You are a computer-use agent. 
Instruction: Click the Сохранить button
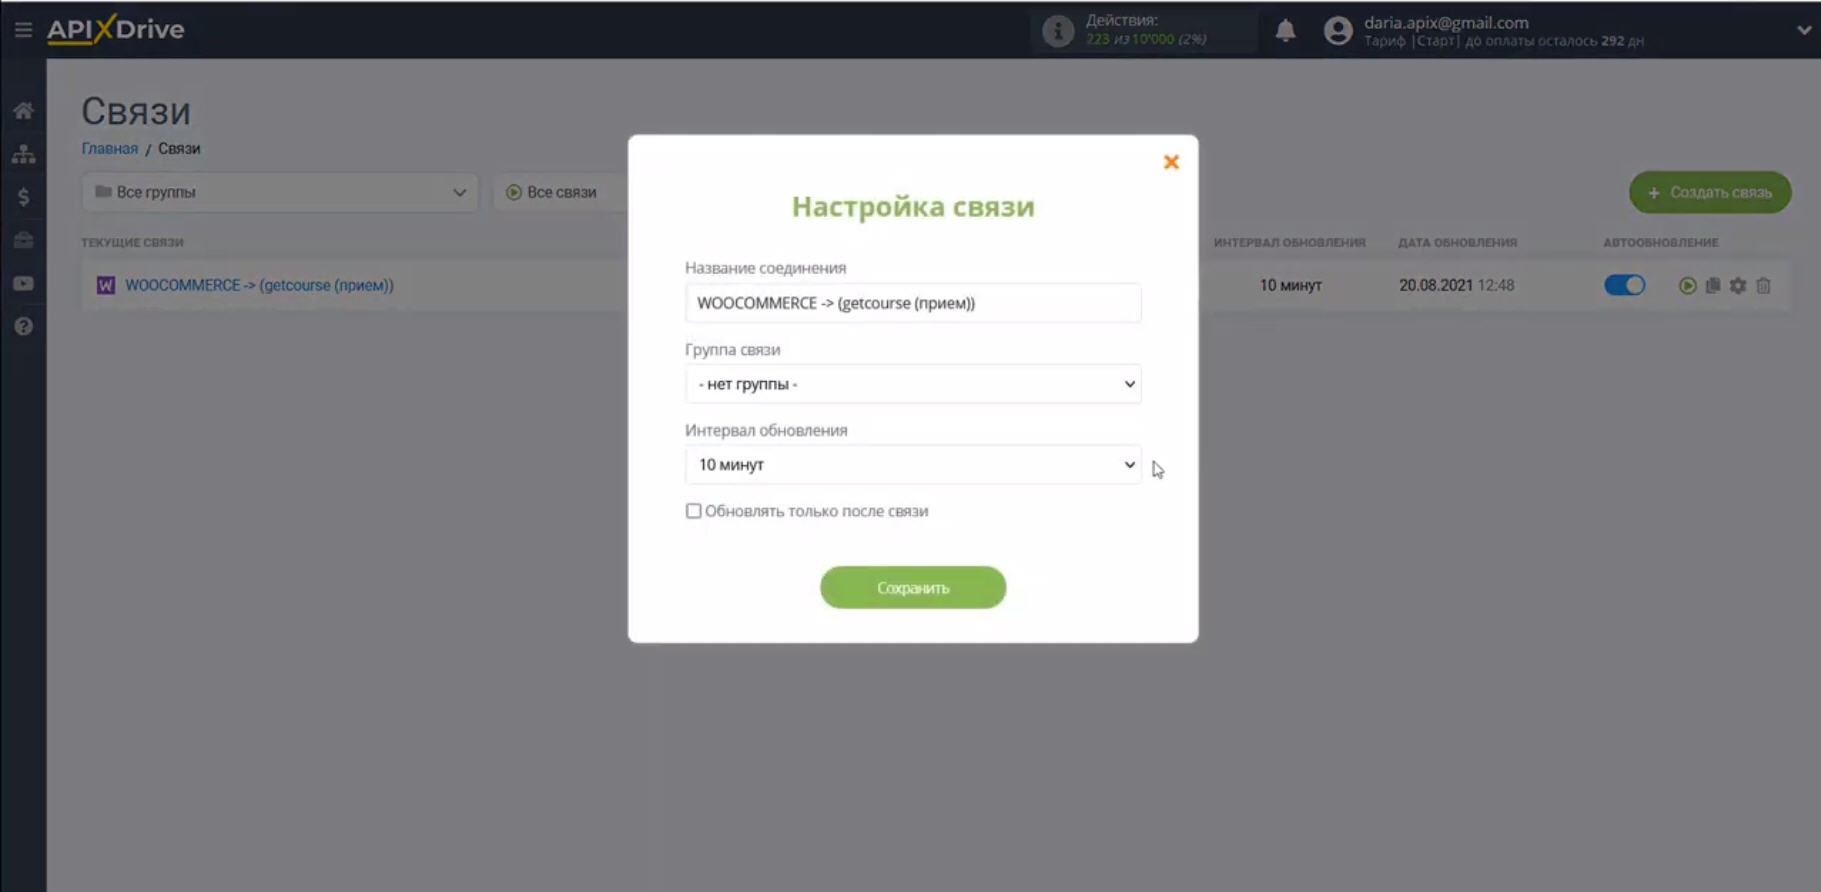pos(913,588)
